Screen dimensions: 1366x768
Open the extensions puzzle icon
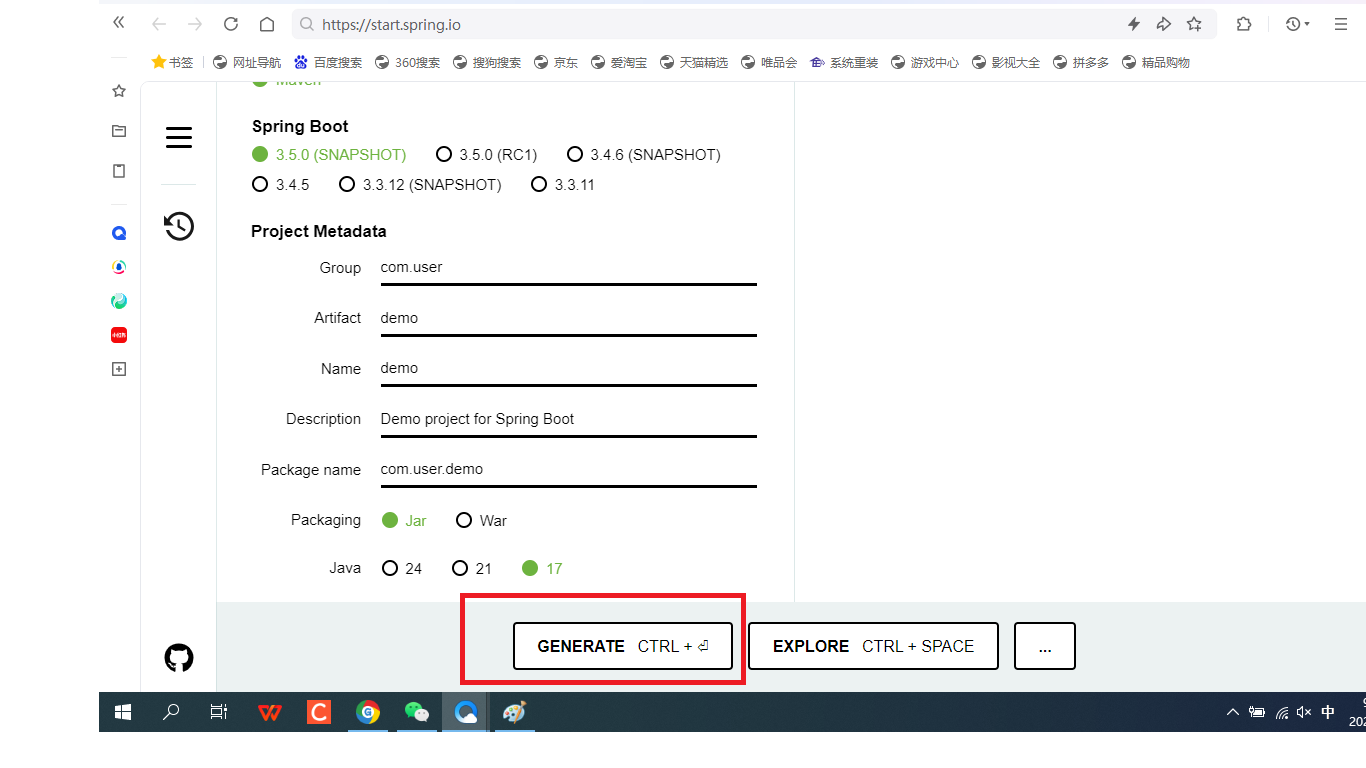pos(1244,24)
